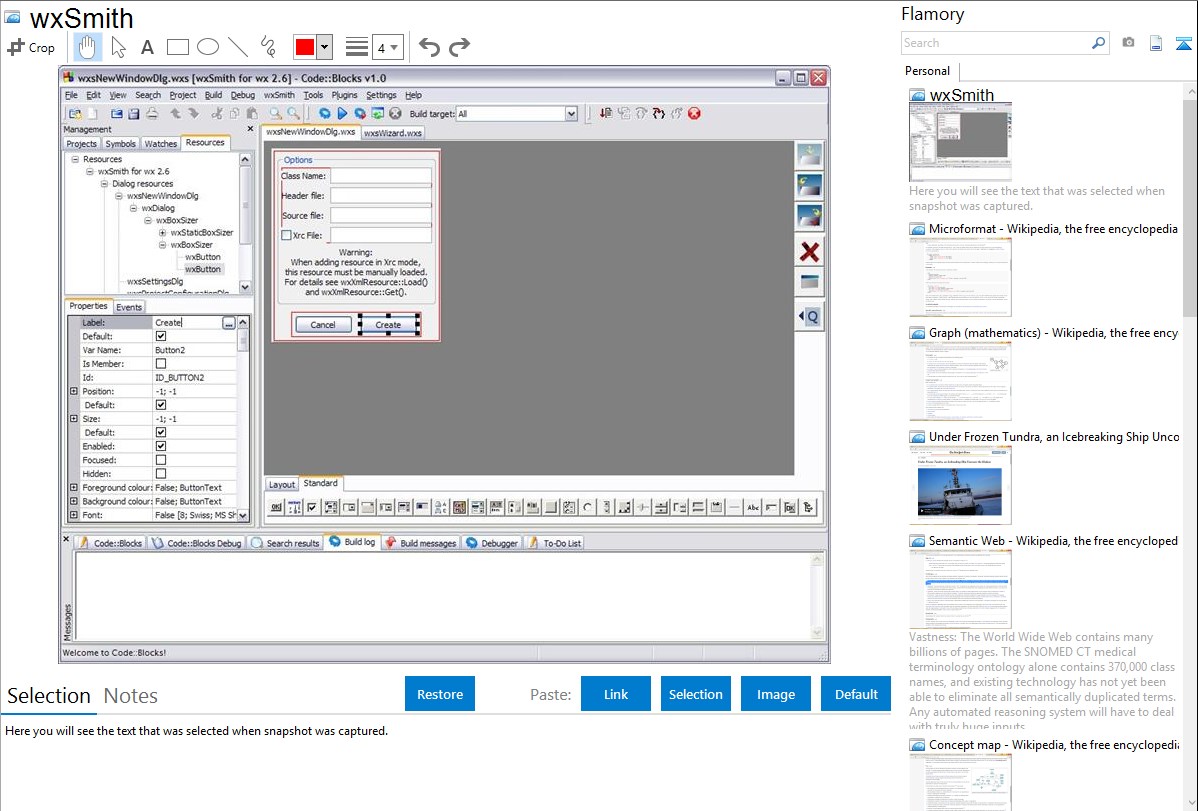Click the red color swatch
The image size is (1198, 811).
(305, 47)
